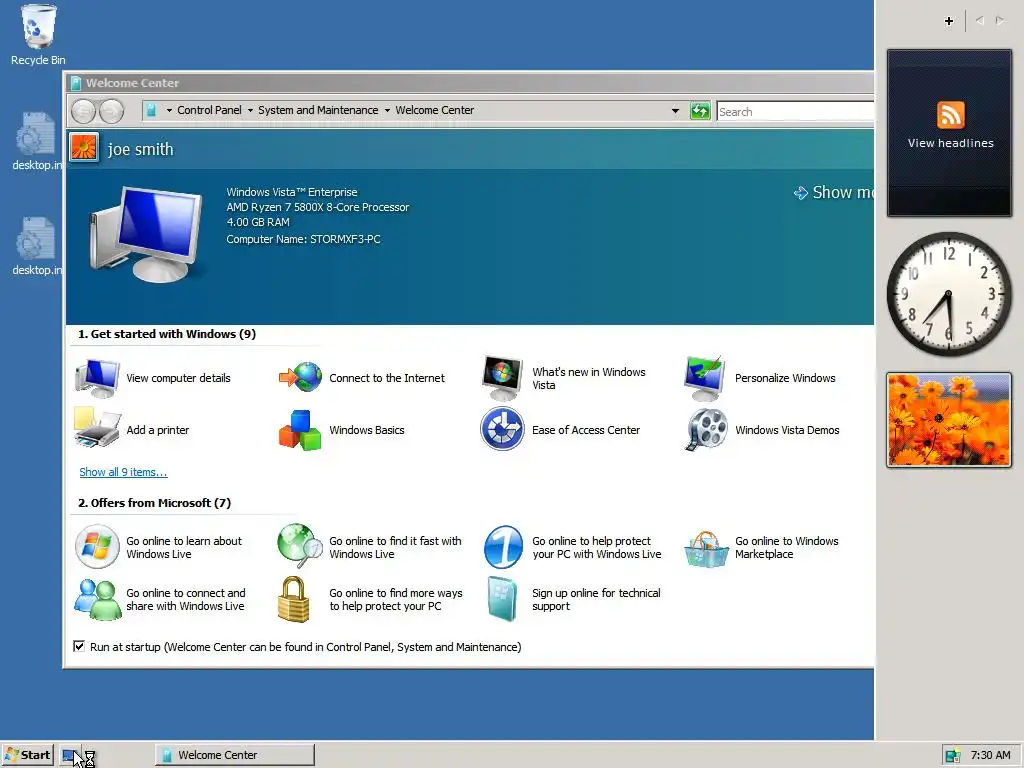Click the AMD Ryzen 7 5800X processor text

317,207
